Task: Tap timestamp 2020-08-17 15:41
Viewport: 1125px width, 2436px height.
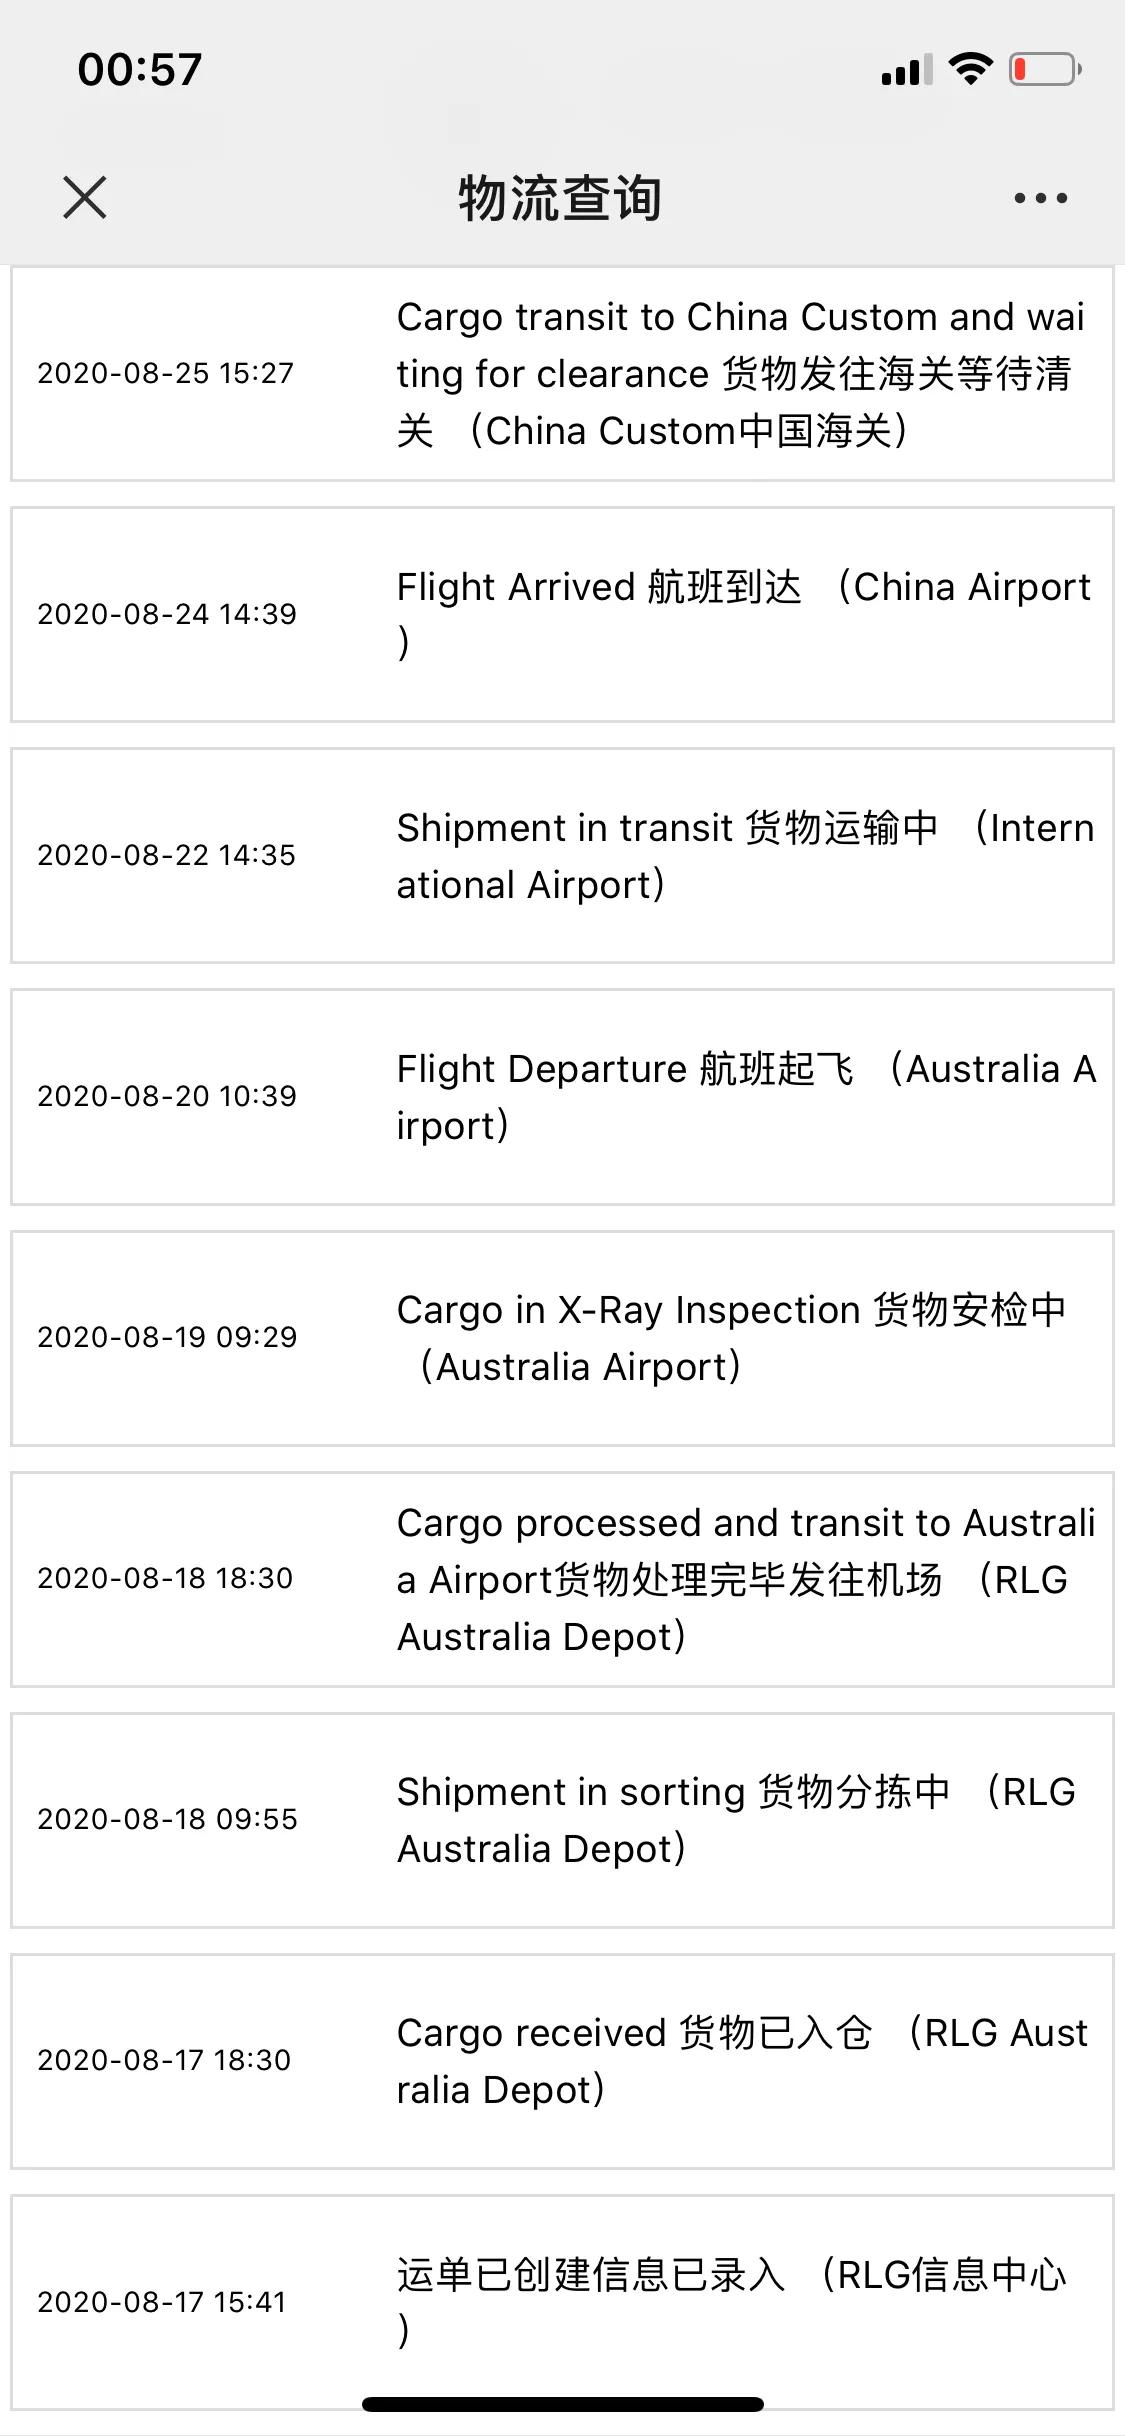Action: pyautogui.click(x=164, y=2303)
